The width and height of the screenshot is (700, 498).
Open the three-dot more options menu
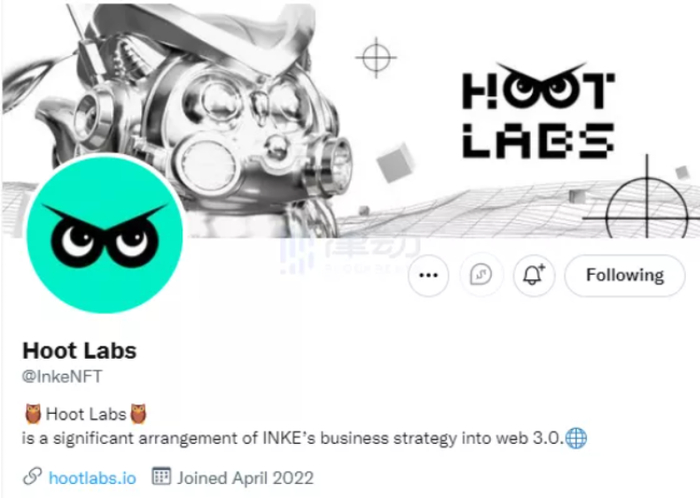point(429,275)
